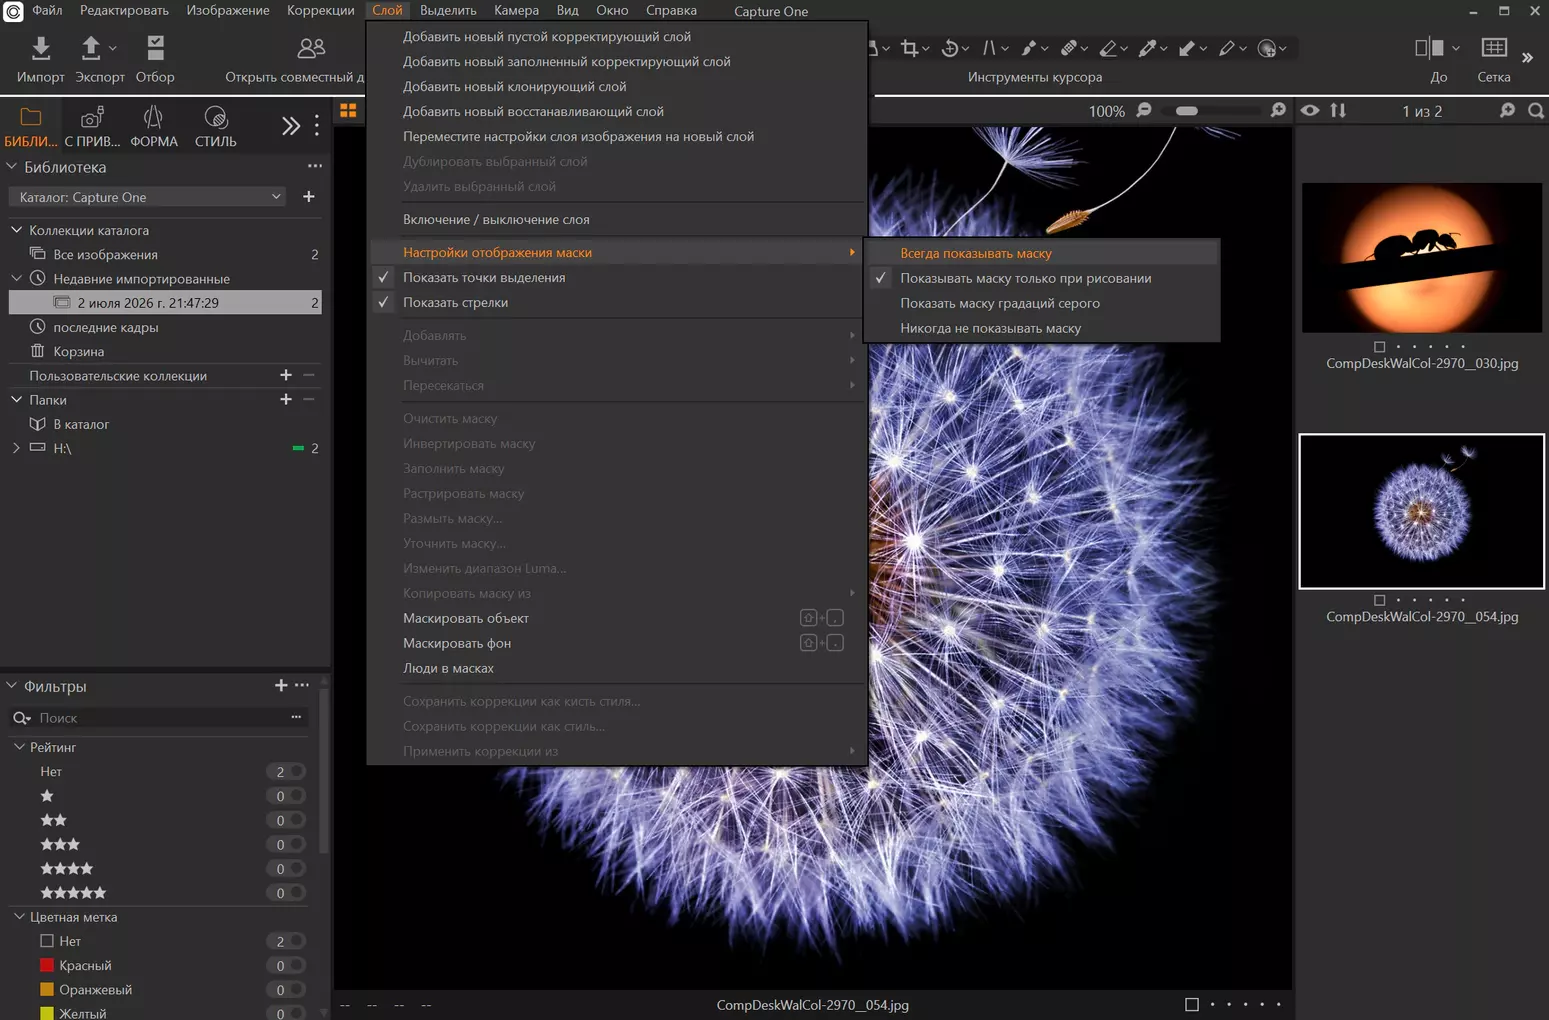Expand the H:\ folder tree
This screenshot has width=1549, height=1020.
(x=16, y=448)
